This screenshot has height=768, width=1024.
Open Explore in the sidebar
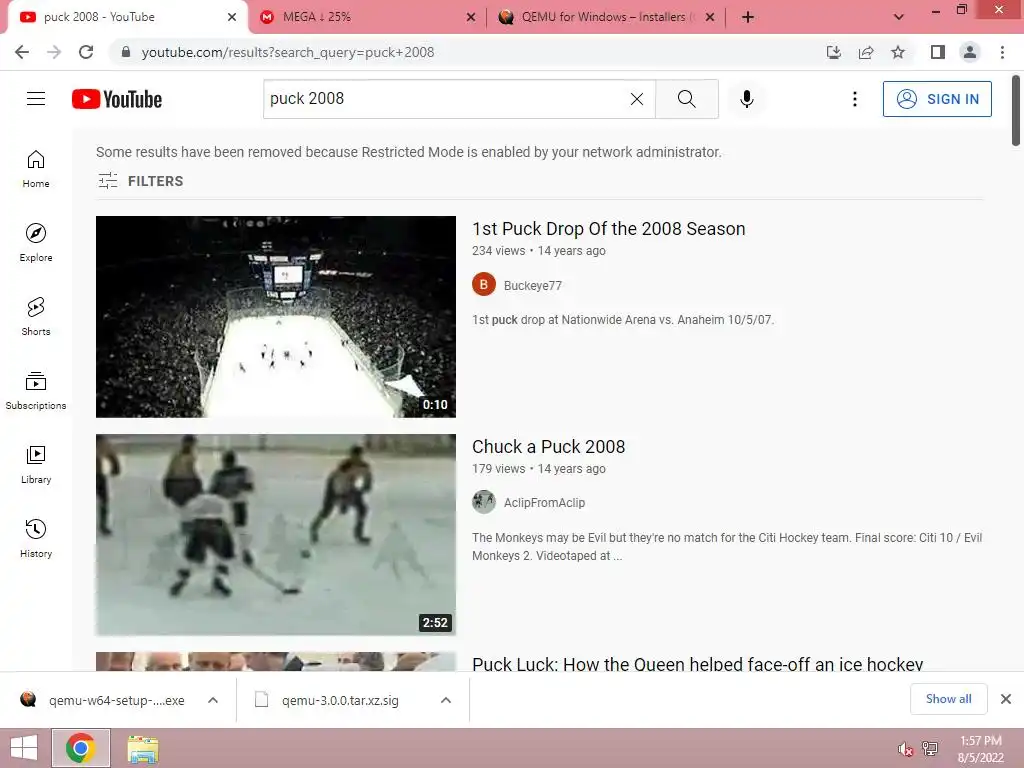[x=36, y=243]
